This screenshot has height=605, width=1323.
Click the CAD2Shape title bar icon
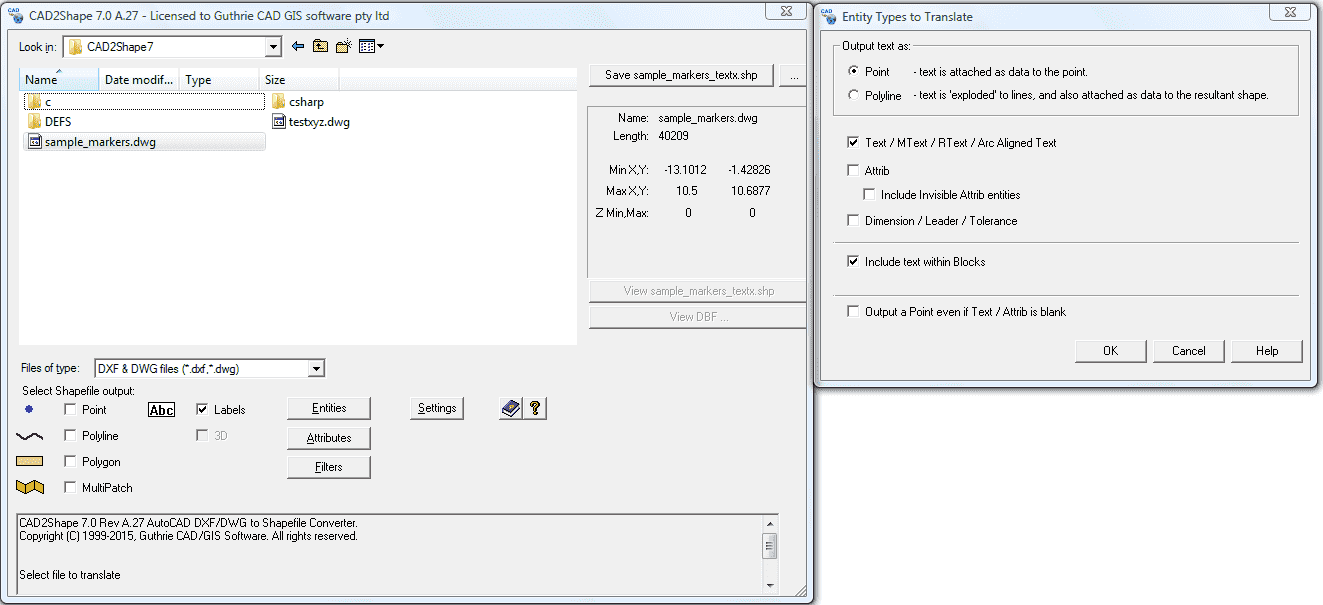tap(14, 14)
